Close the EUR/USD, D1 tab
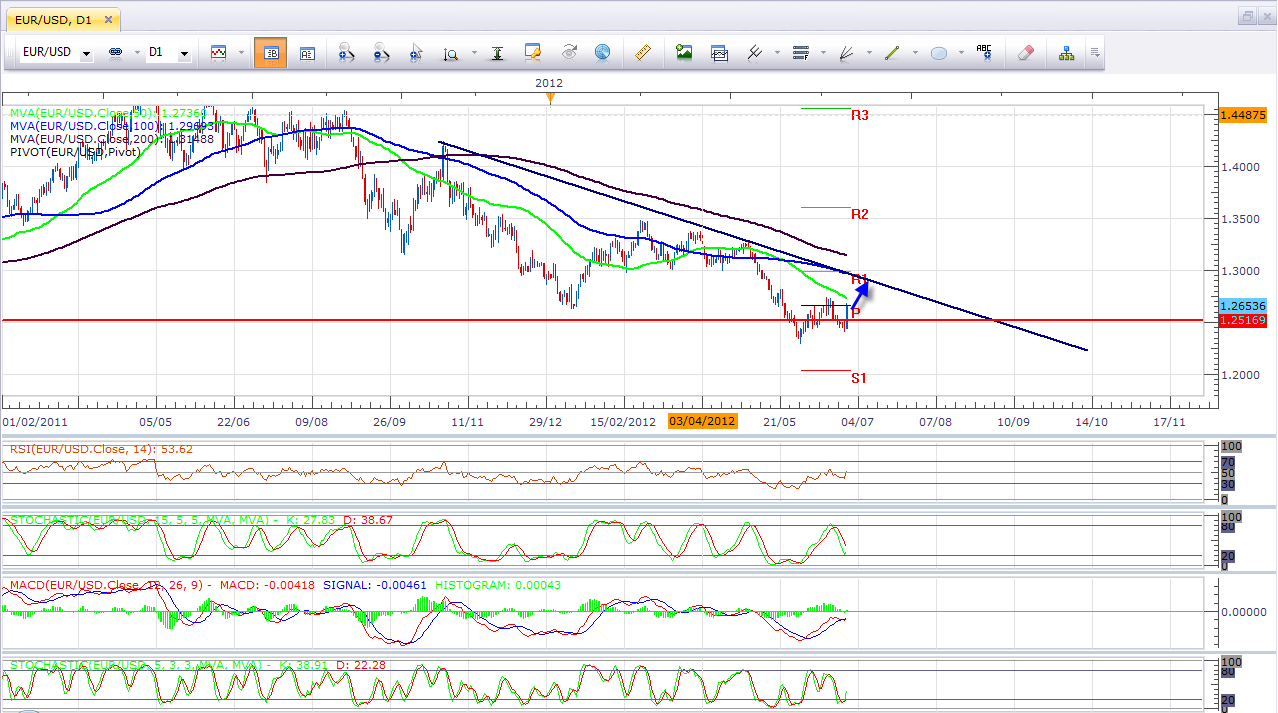The width and height of the screenshot is (1278, 713). 107,19
